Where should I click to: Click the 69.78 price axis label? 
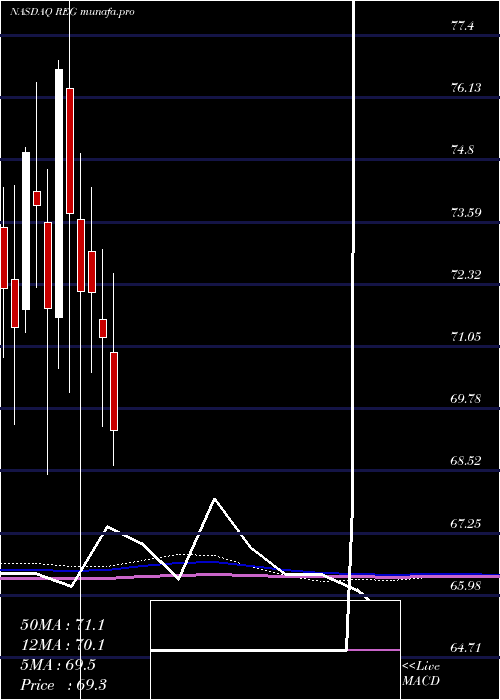pos(466,399)
